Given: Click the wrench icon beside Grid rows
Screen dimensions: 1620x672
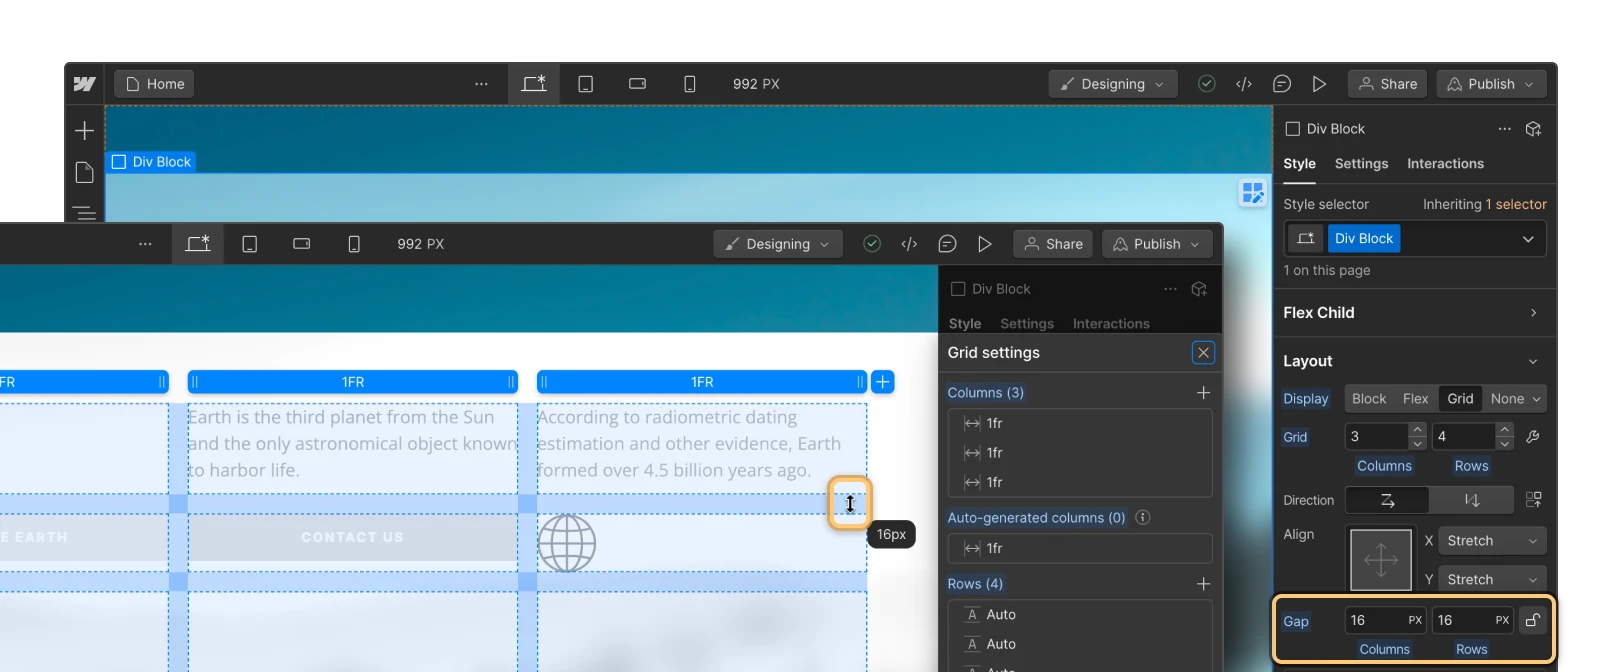Looking at the screenshot, I should [x=1533, y=437].
